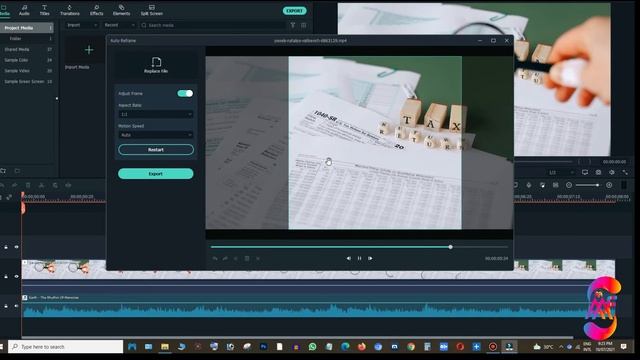This screenshot has width=640, height=360.
Task: Open WhatsApp from the taskbar
Action: 312,347
